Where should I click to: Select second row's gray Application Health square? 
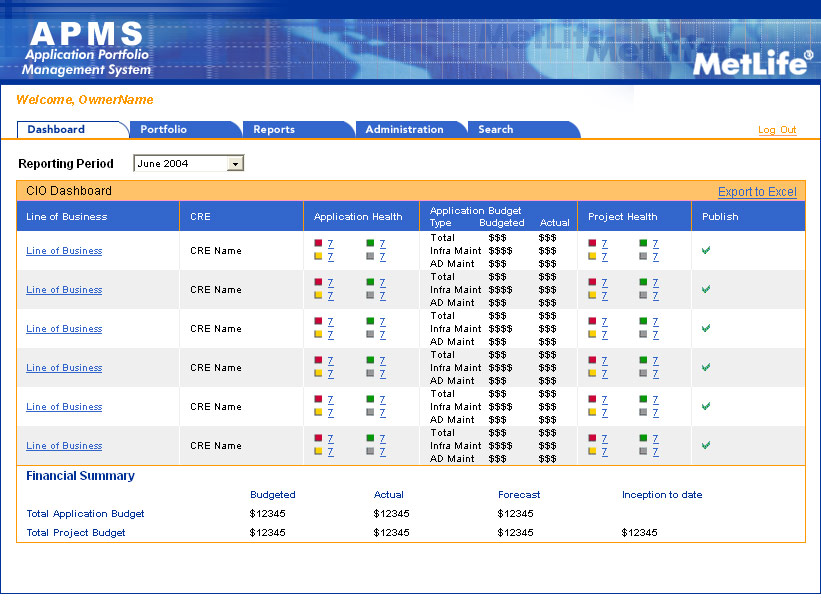pos(370,295)
